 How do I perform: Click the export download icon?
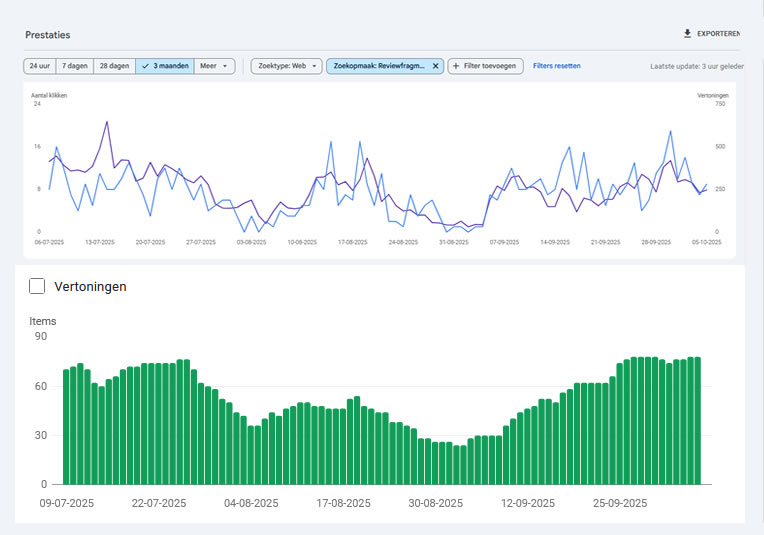[687, 34]
